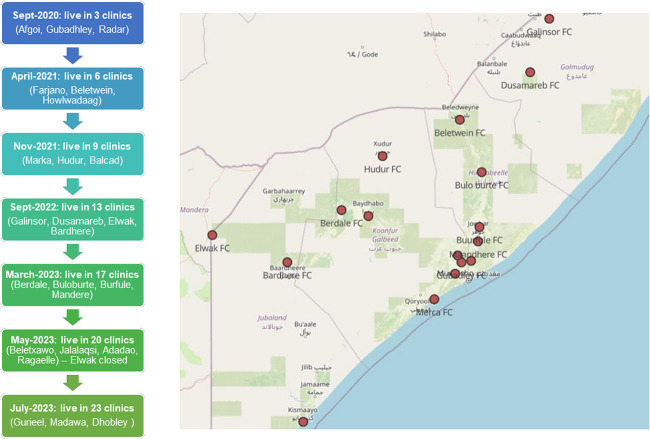
Task: Click the 'Baydhabo' place name on map
Action: coord(368,204)
